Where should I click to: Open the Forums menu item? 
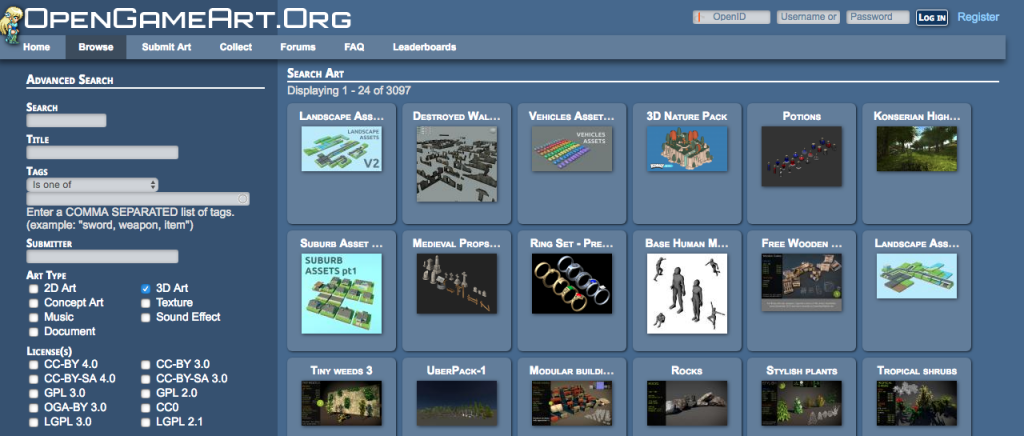[x=298, y=47]
